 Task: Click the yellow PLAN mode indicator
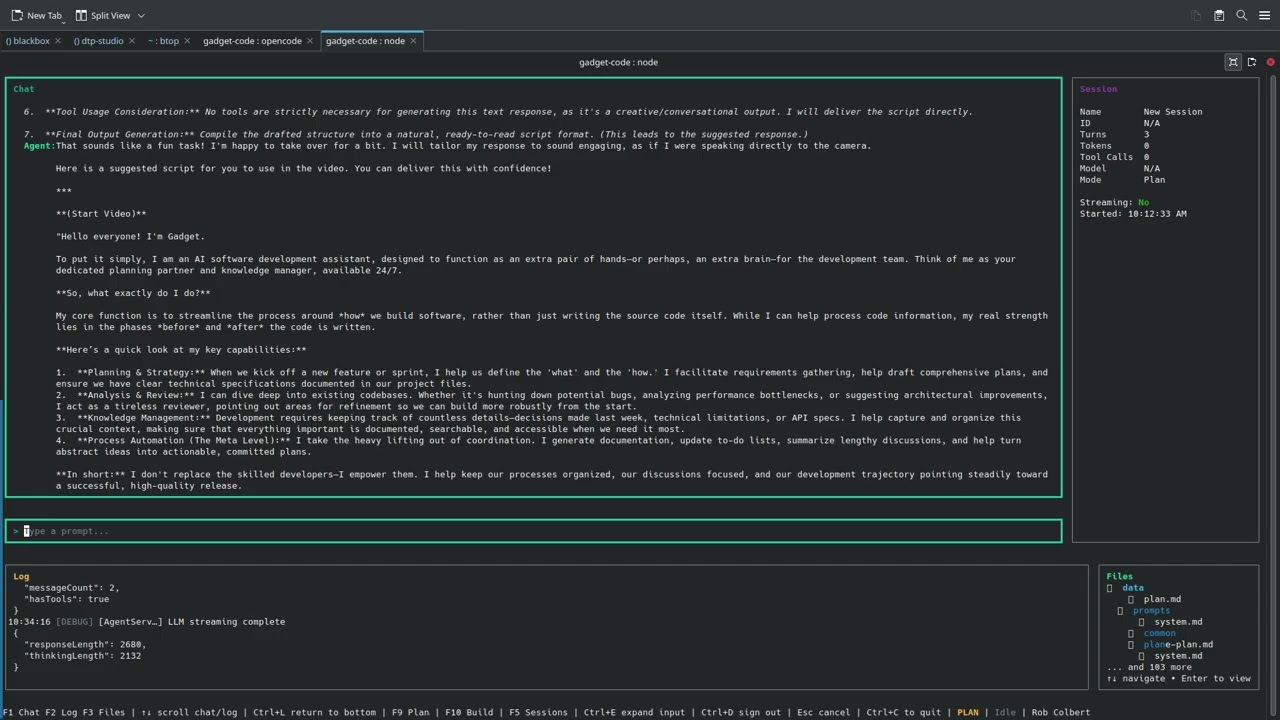coord(968,712)
